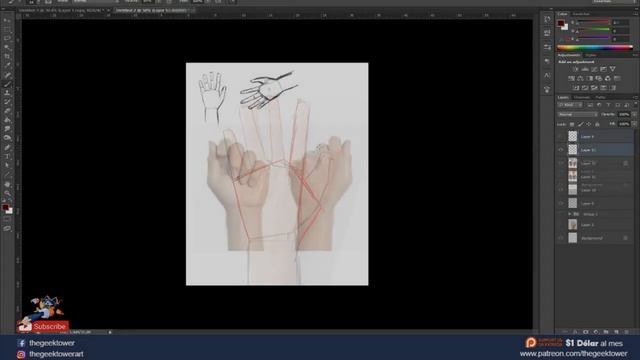
Task: Switch to the Swatches tab
Action: tap(581, 14)
